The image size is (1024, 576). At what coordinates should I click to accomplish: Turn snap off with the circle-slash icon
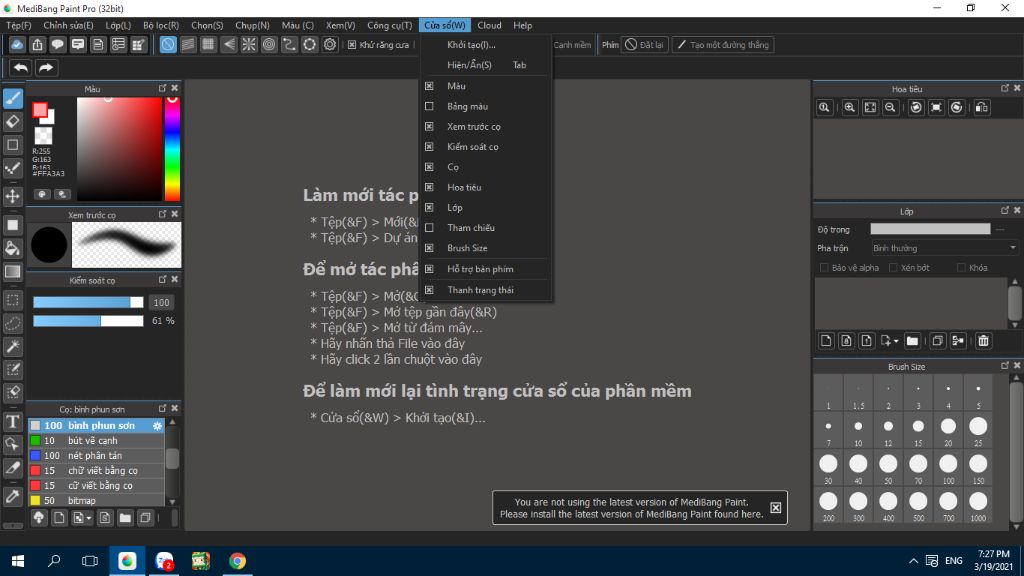[168, 44]
